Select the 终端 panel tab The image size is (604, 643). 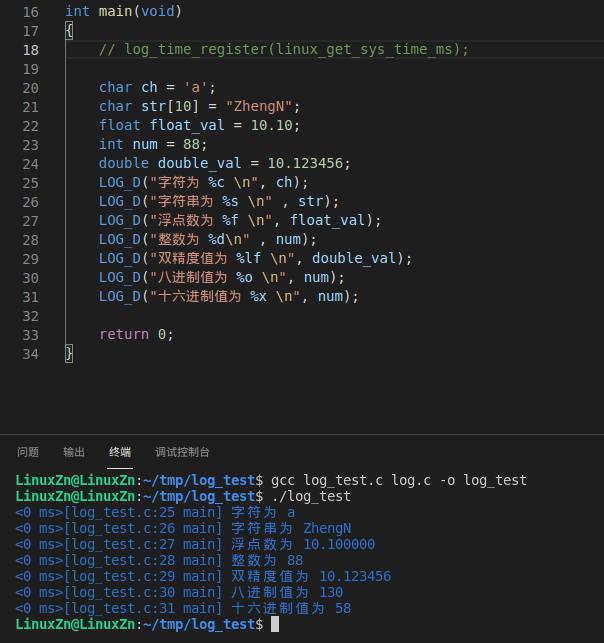pos(120,452)
